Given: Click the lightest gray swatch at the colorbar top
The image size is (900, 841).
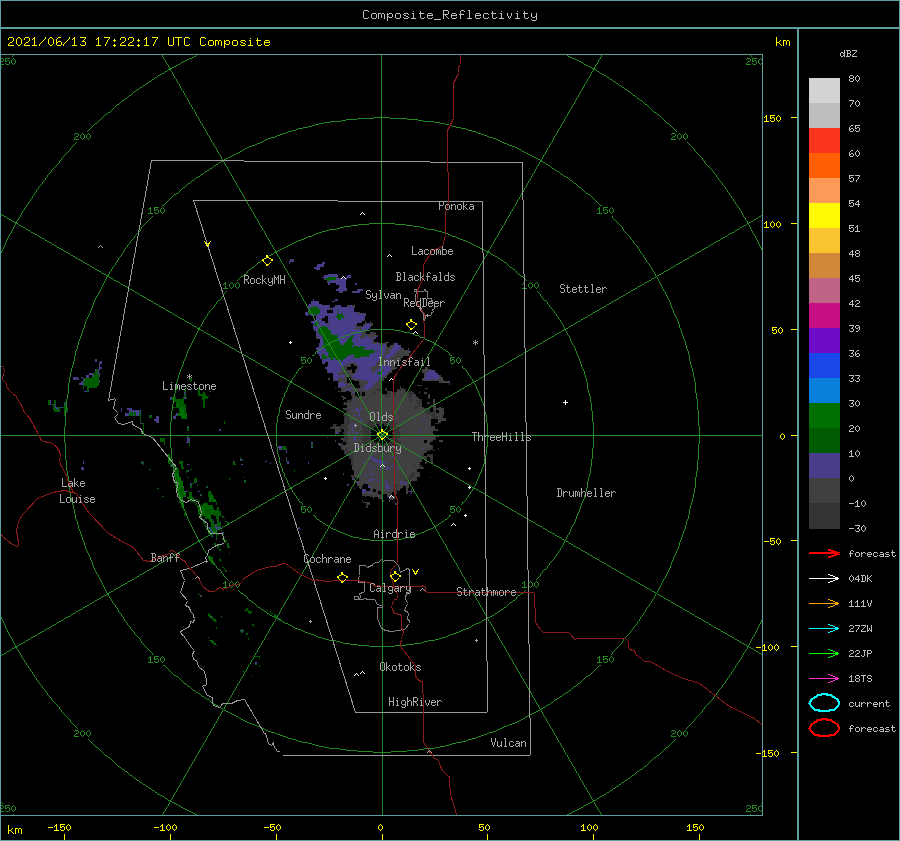Looking at the screenshot, I should pyautogui.click(x=824, y=91).
